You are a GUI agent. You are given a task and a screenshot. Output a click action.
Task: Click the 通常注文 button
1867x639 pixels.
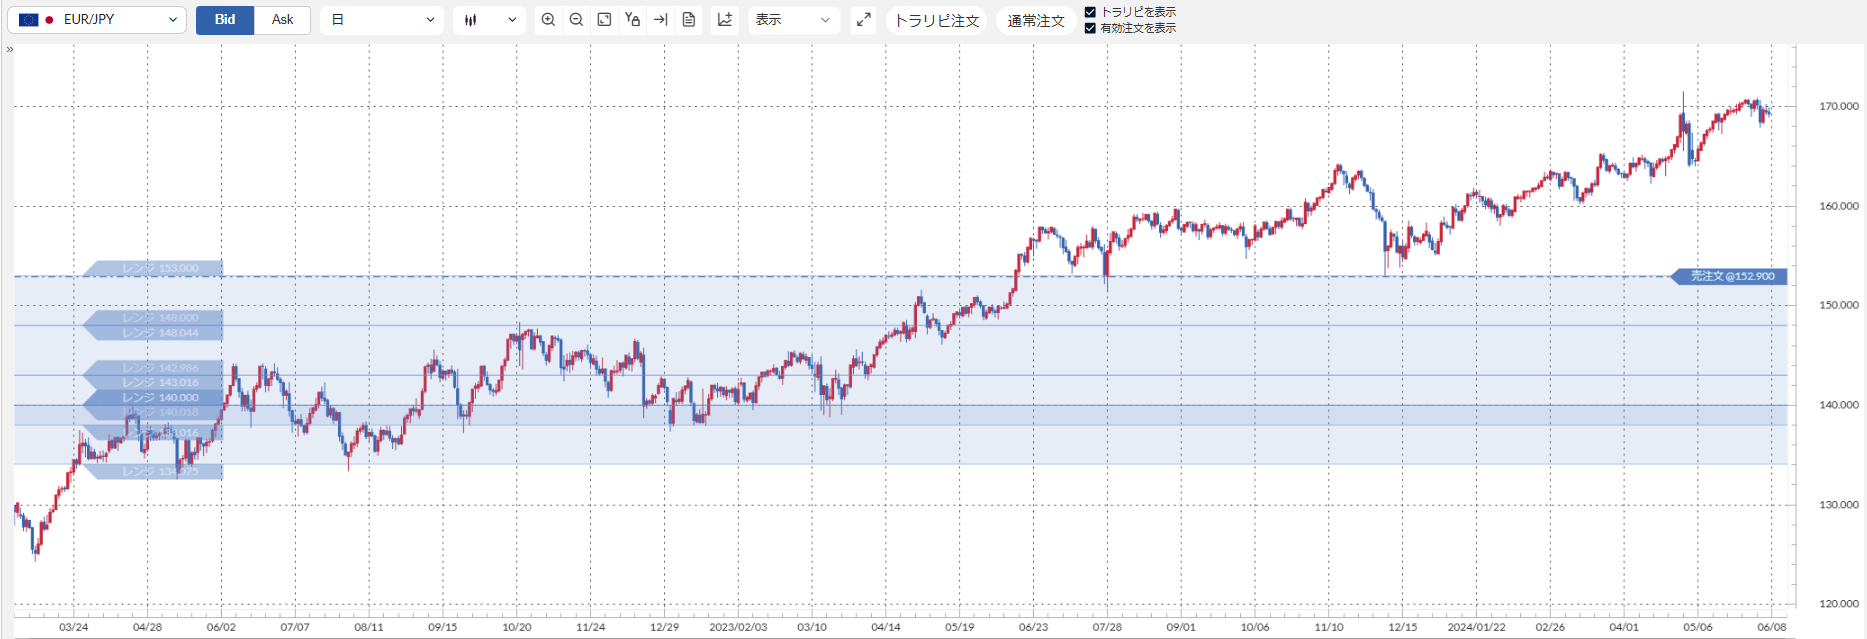[1036, 20]
